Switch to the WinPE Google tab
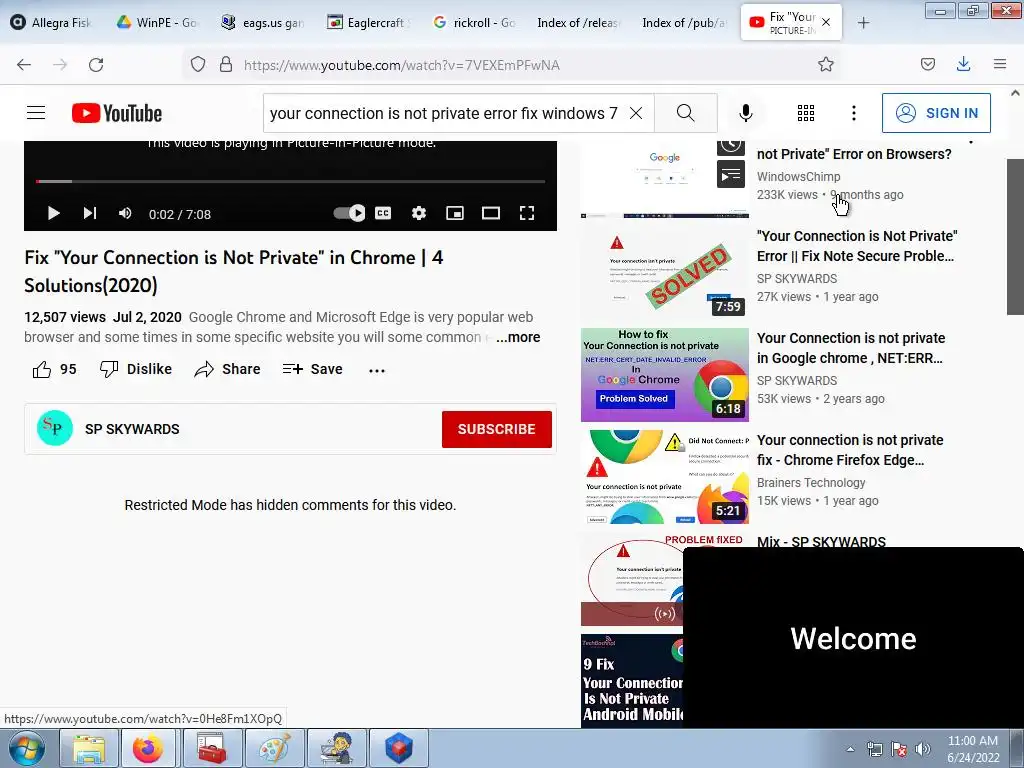 (x=158, y=22)
